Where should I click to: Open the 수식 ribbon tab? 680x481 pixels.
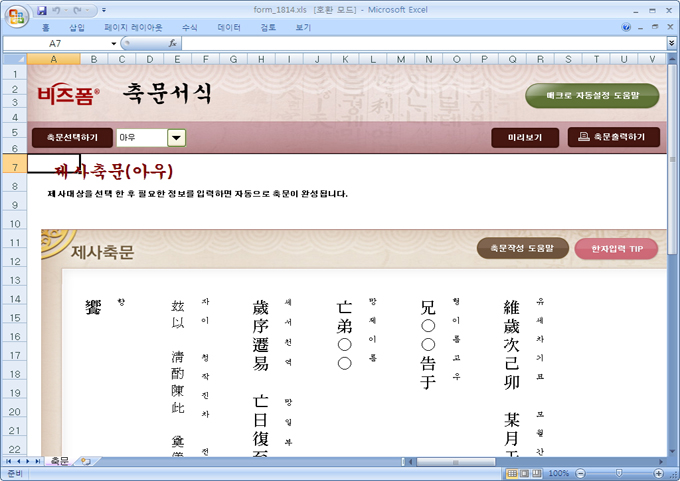tap(190, 28)
